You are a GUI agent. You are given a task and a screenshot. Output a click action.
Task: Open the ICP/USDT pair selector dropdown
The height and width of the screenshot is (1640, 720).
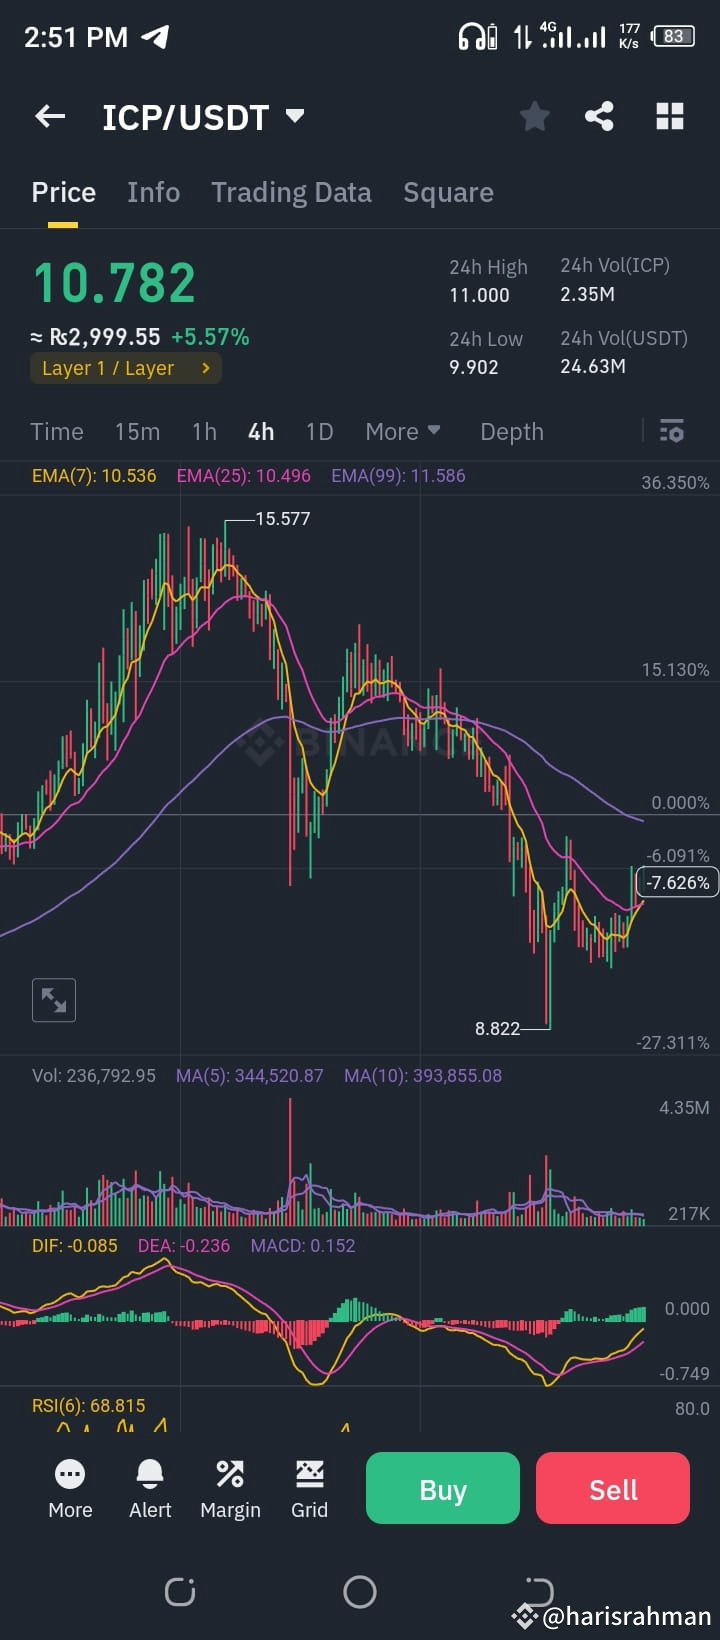tap(294, 116)
